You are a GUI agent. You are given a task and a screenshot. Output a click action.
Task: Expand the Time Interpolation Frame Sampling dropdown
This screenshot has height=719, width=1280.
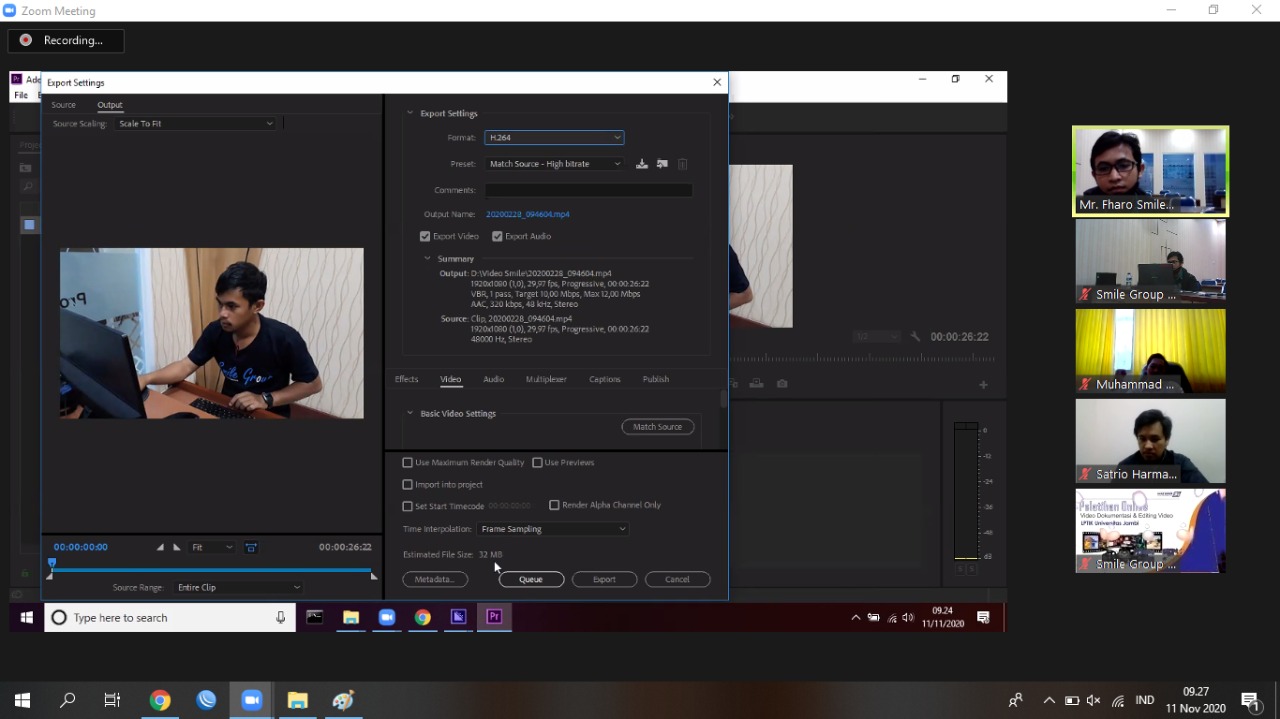pos(552,529)
